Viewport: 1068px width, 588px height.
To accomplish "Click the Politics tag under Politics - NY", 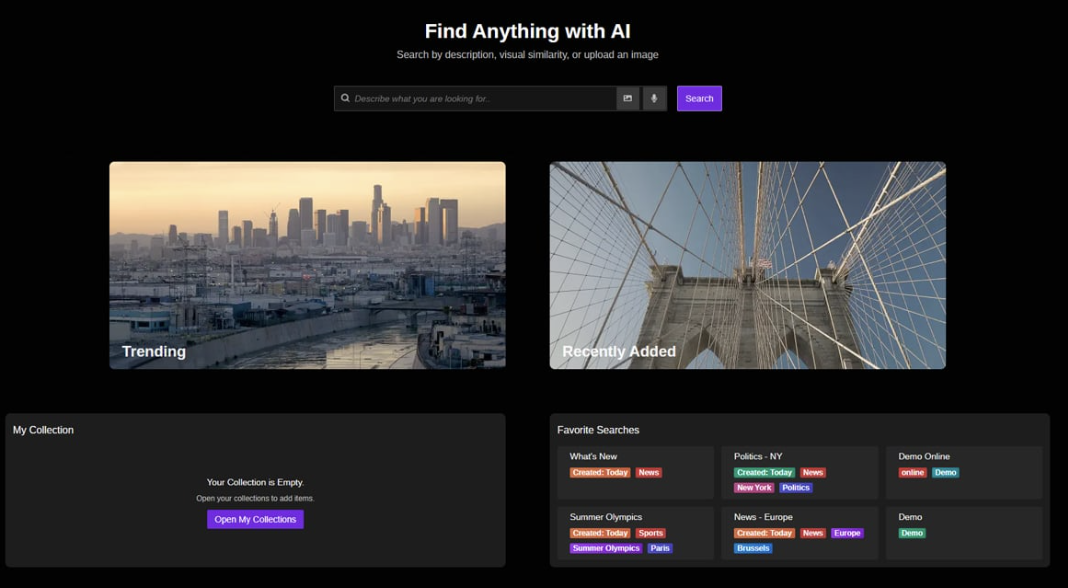I will click(796, 488).
